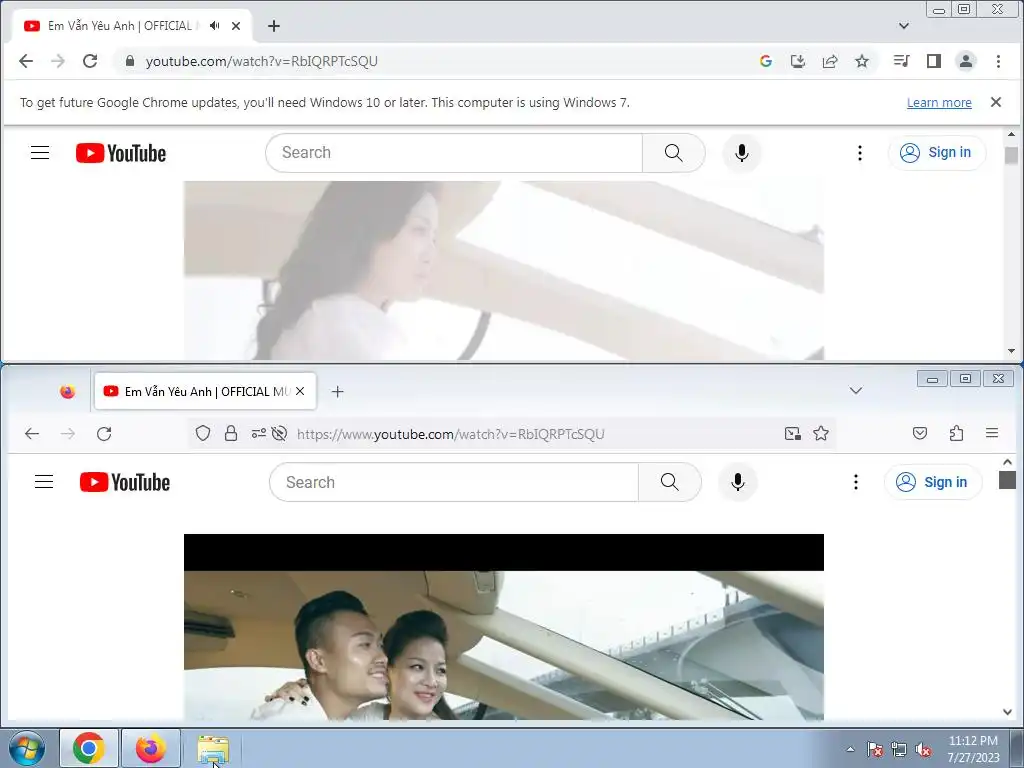
Task: Save page to Pocket in Firefox
Action: tap(920, 434)
